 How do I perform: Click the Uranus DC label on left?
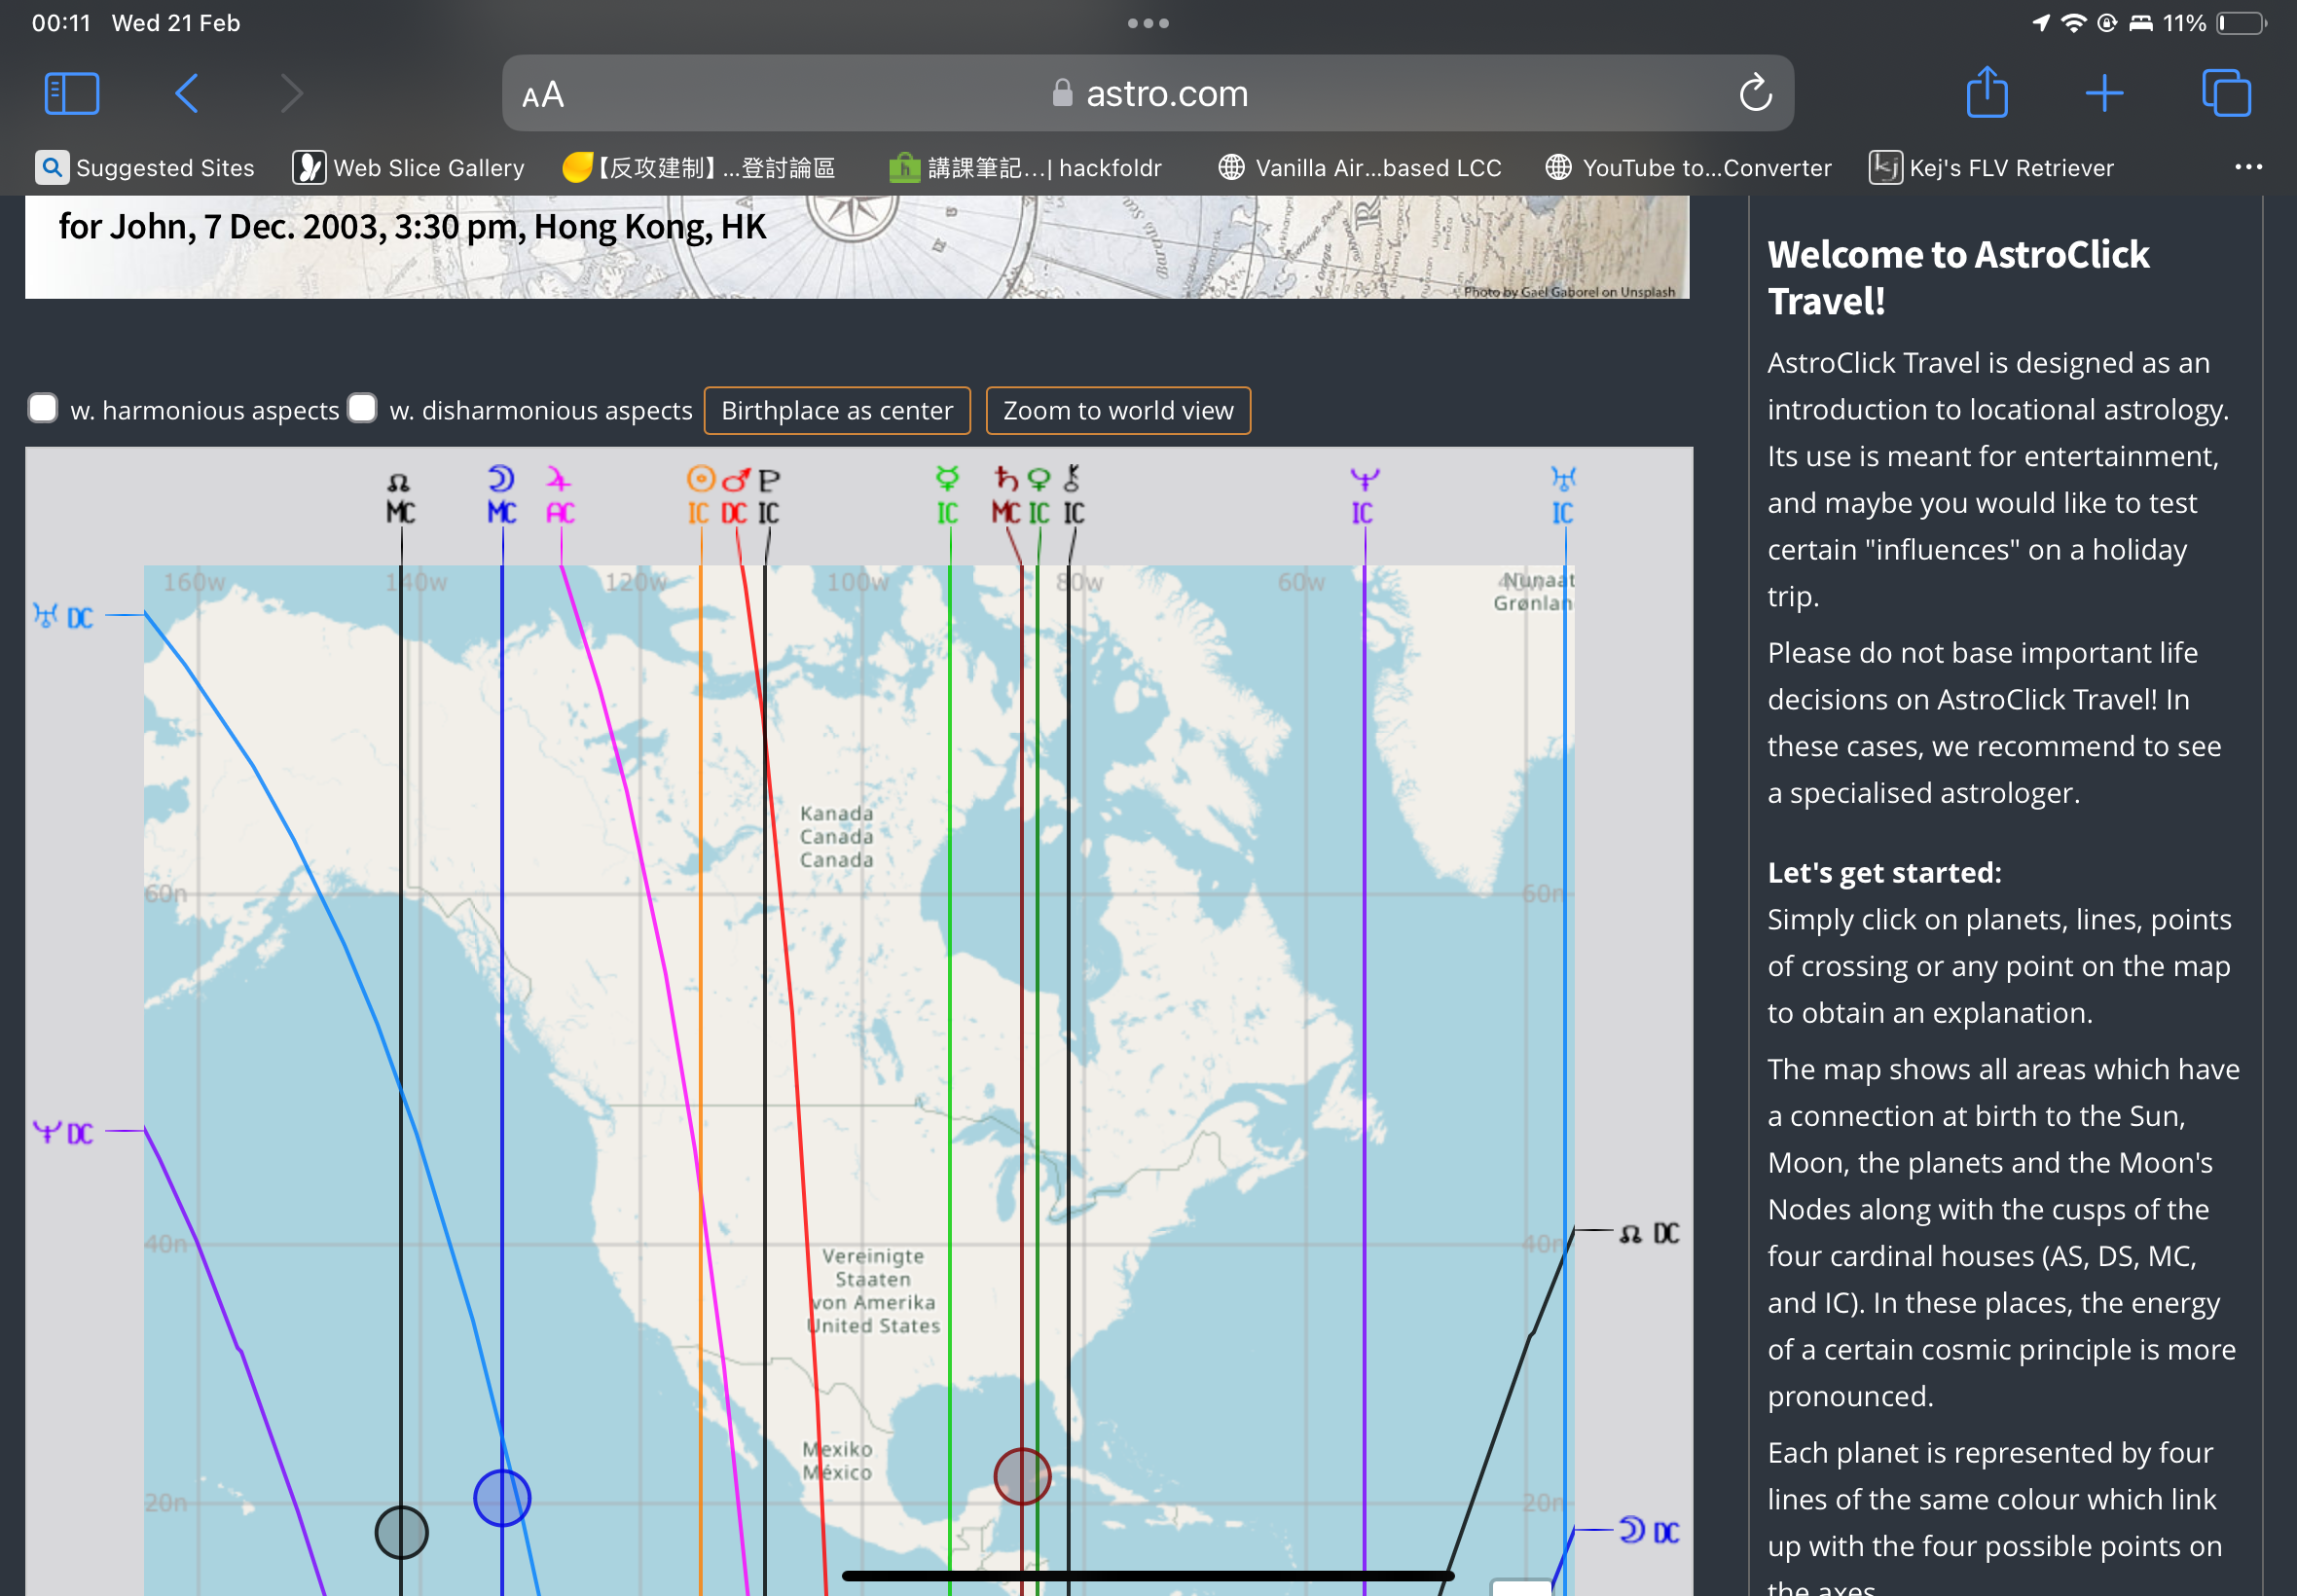point(63,616)
